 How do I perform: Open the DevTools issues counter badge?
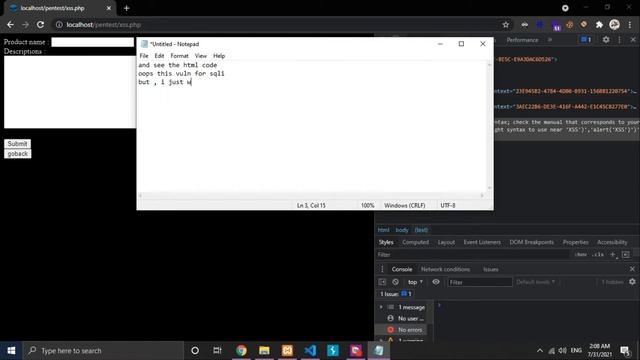(586, 40)
